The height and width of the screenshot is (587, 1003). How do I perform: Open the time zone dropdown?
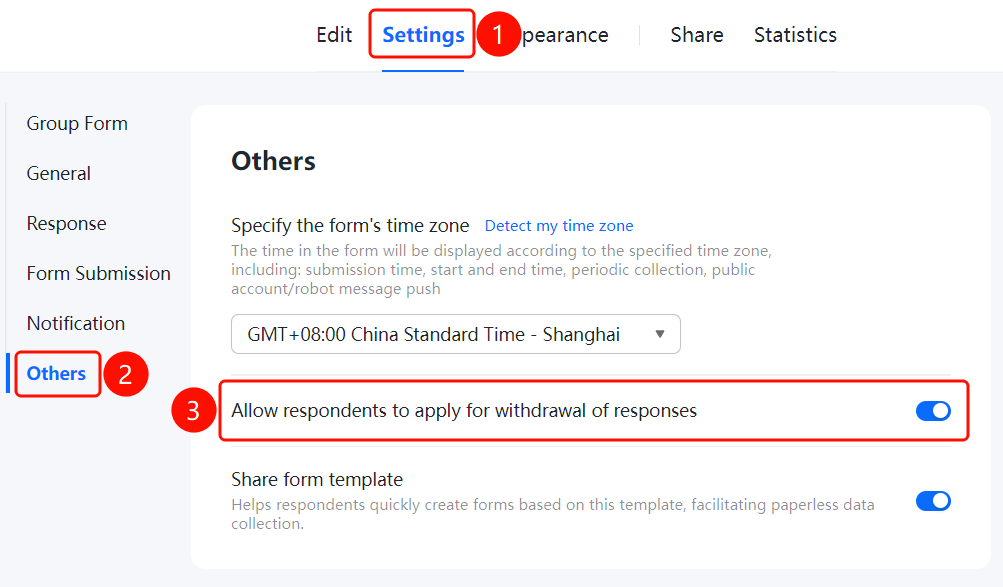(x=455, y=334)
